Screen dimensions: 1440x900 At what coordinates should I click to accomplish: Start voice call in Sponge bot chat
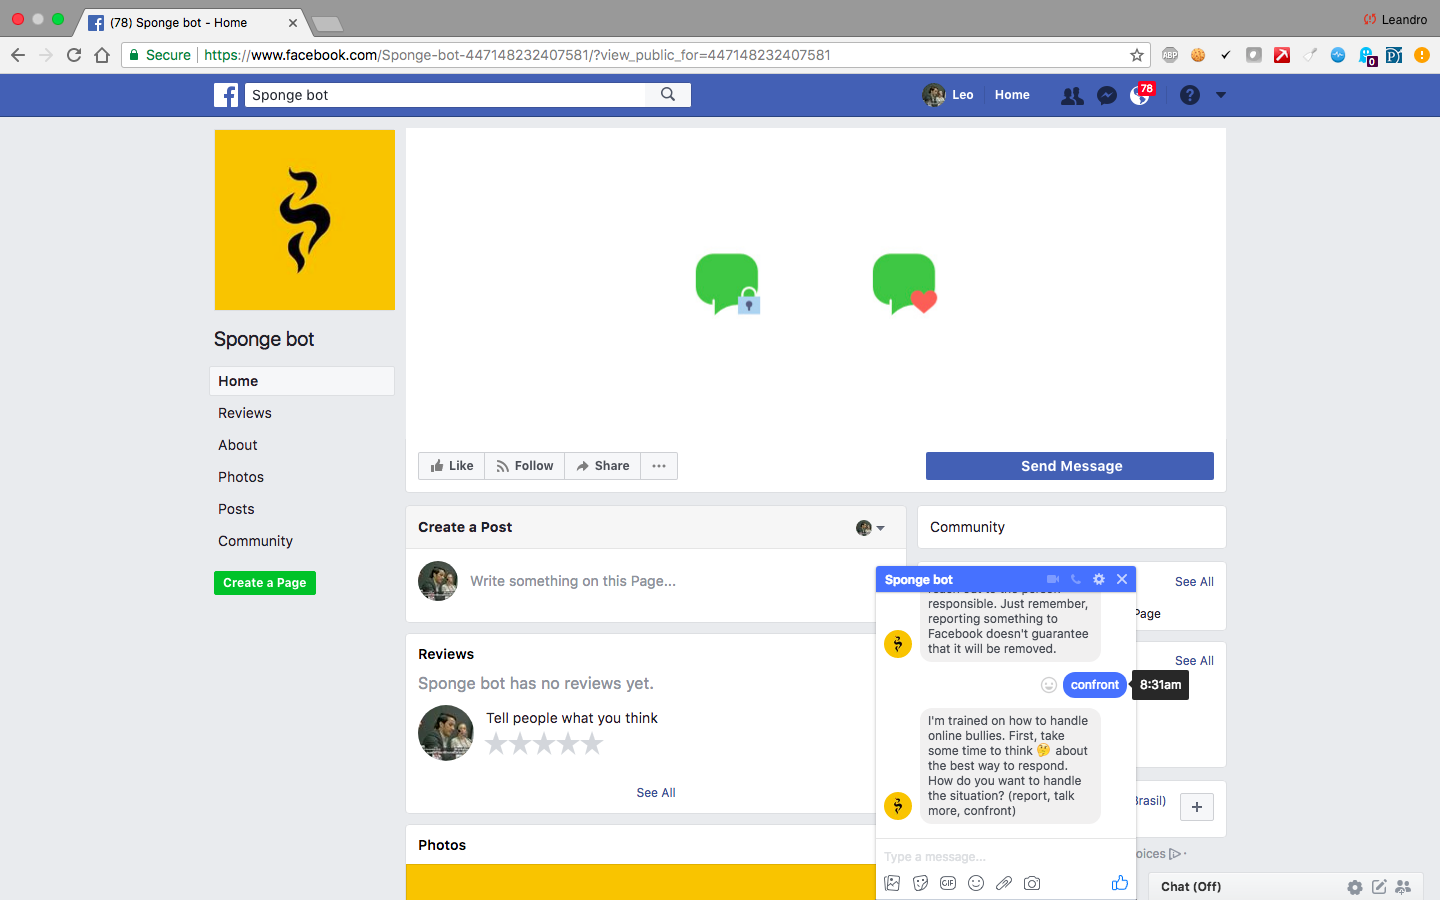pyautogui.click(x=1076, y=579)
